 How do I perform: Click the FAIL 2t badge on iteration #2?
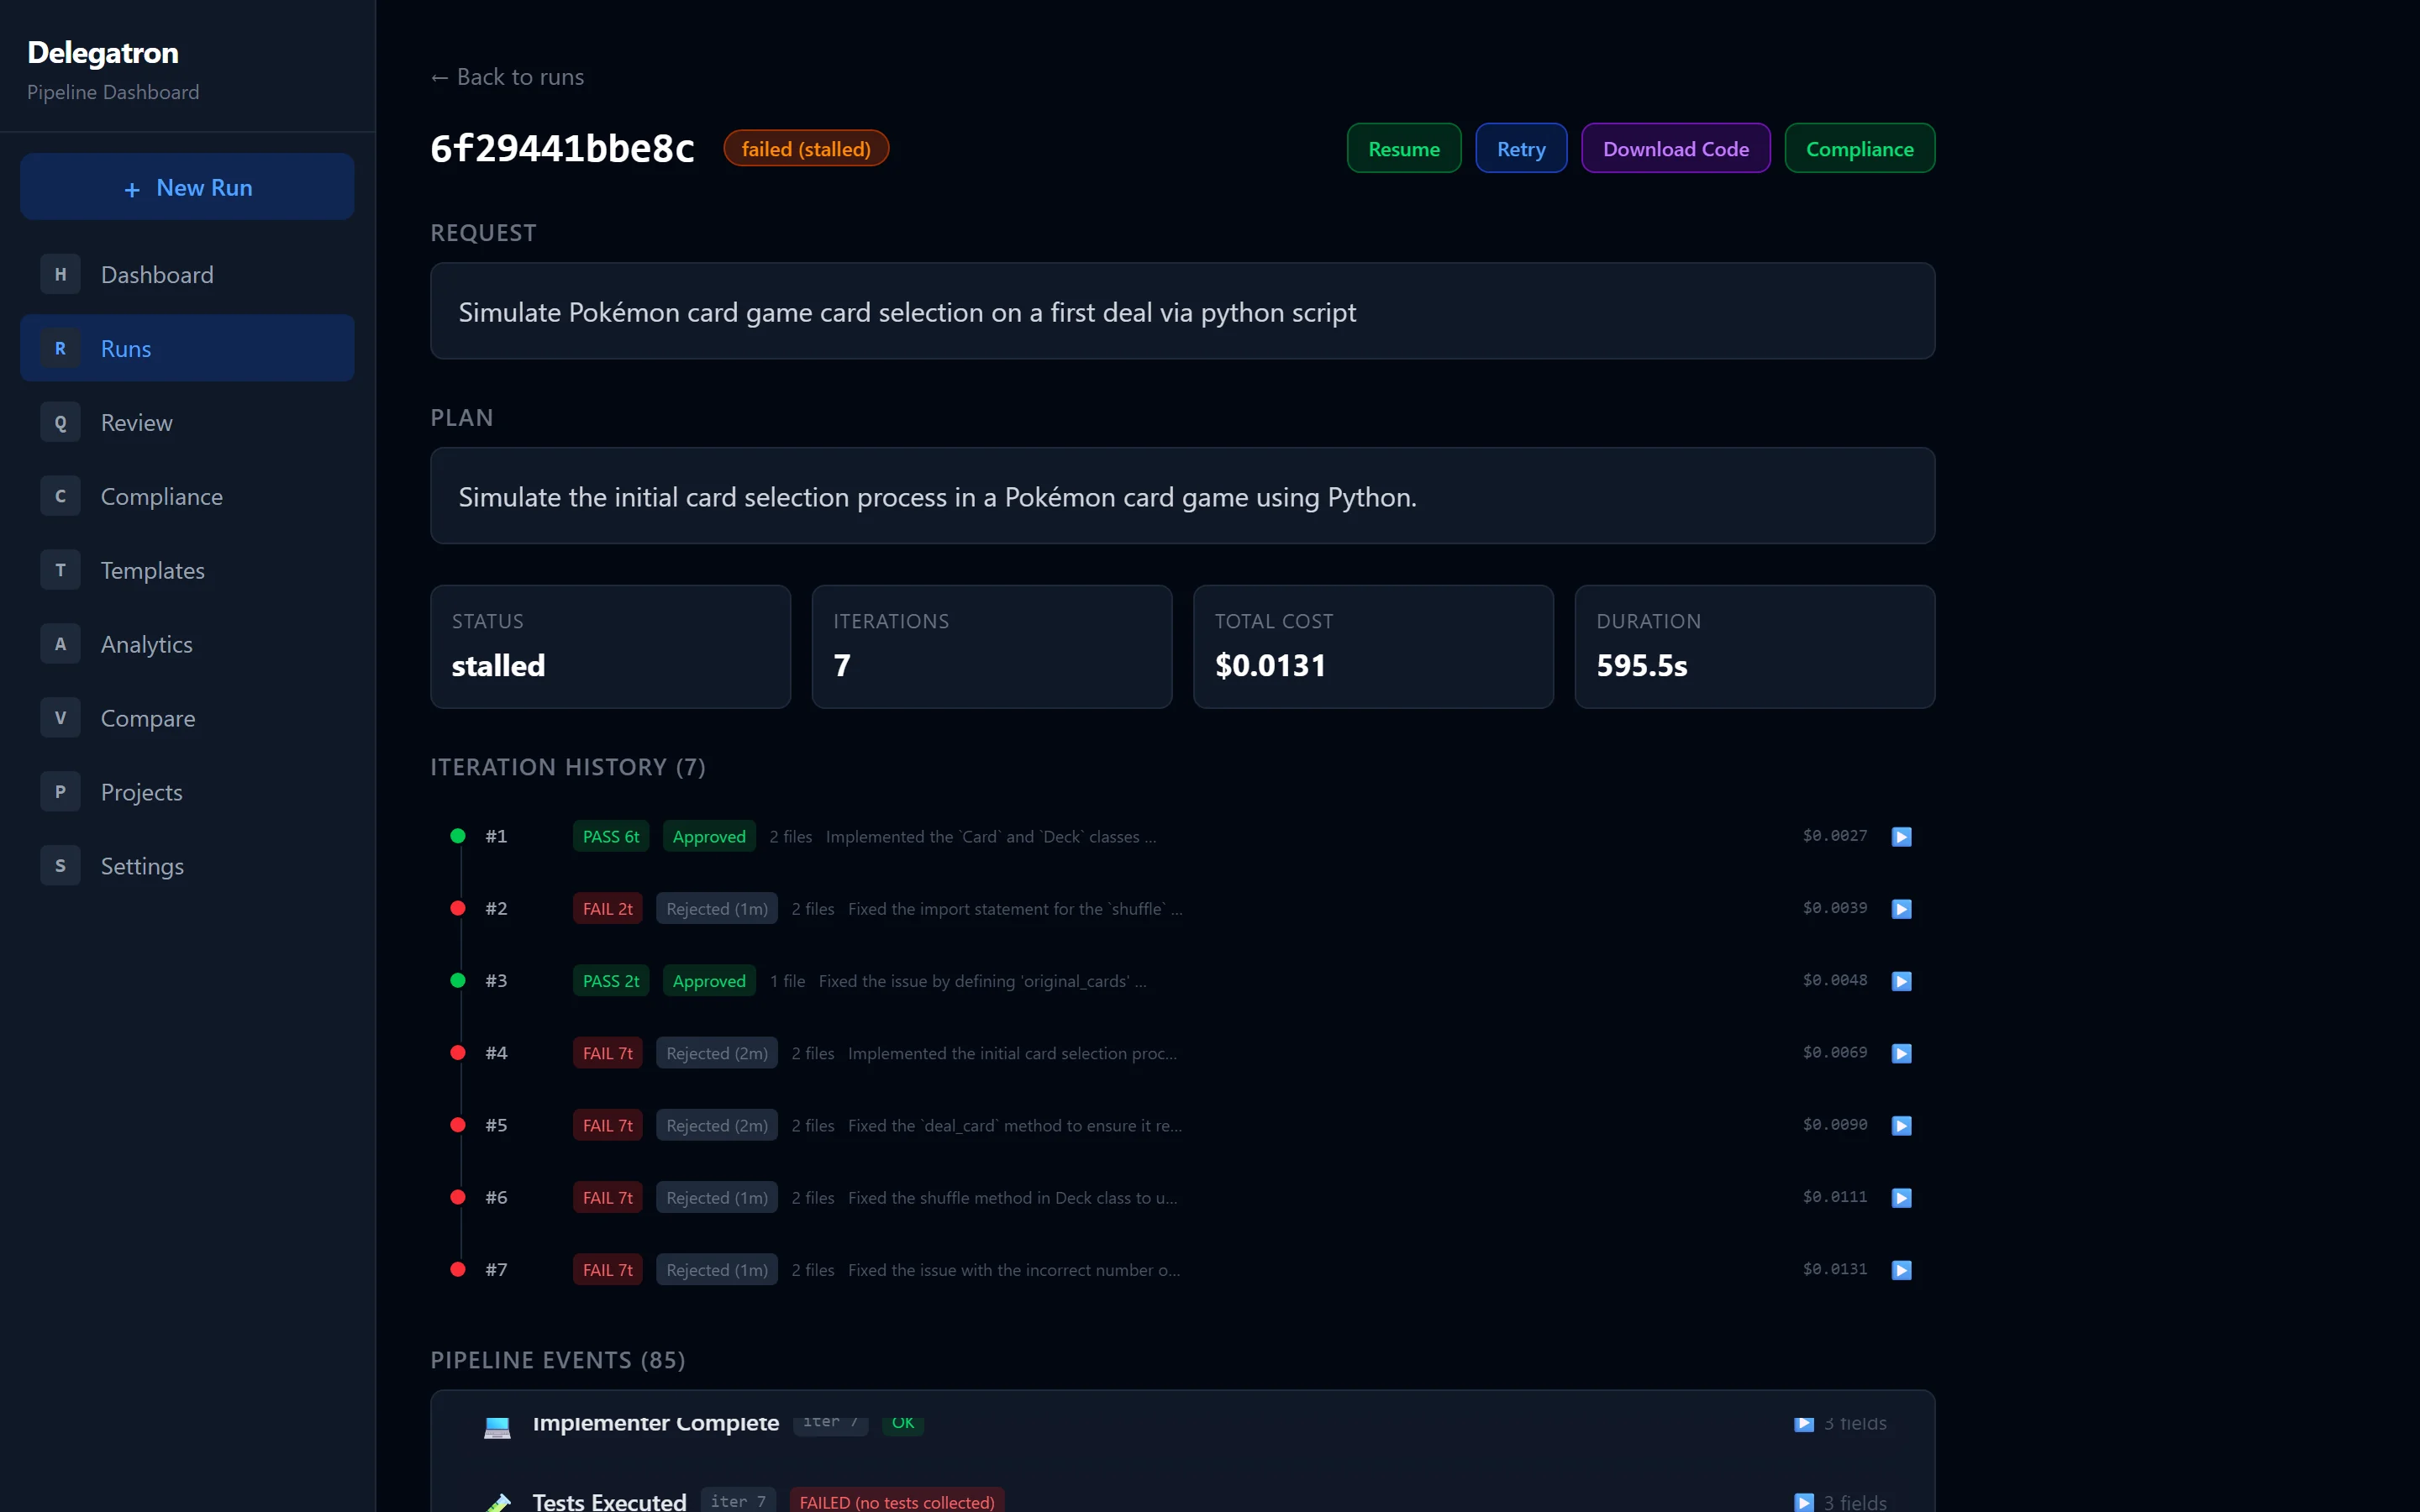[607, 908]
